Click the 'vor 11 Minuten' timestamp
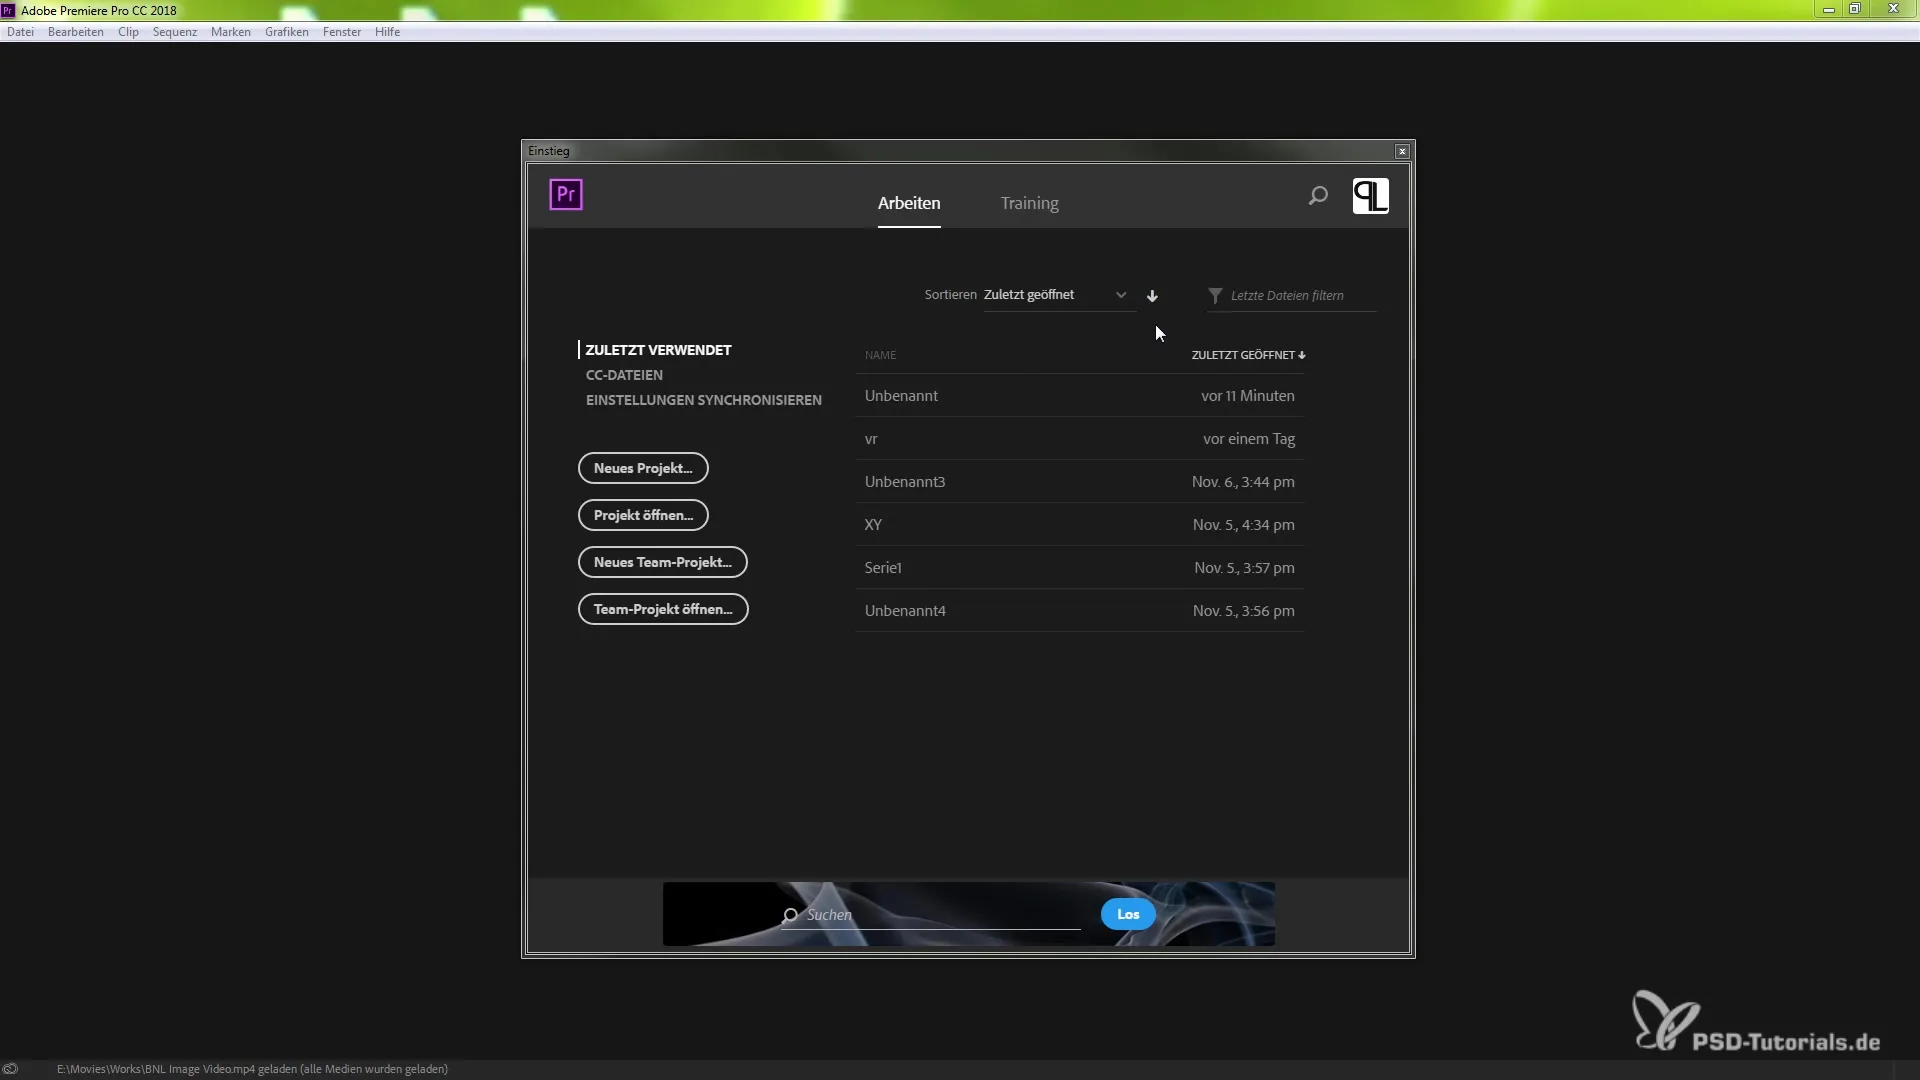The image size is (1920, 1080). click(1248, 396)
